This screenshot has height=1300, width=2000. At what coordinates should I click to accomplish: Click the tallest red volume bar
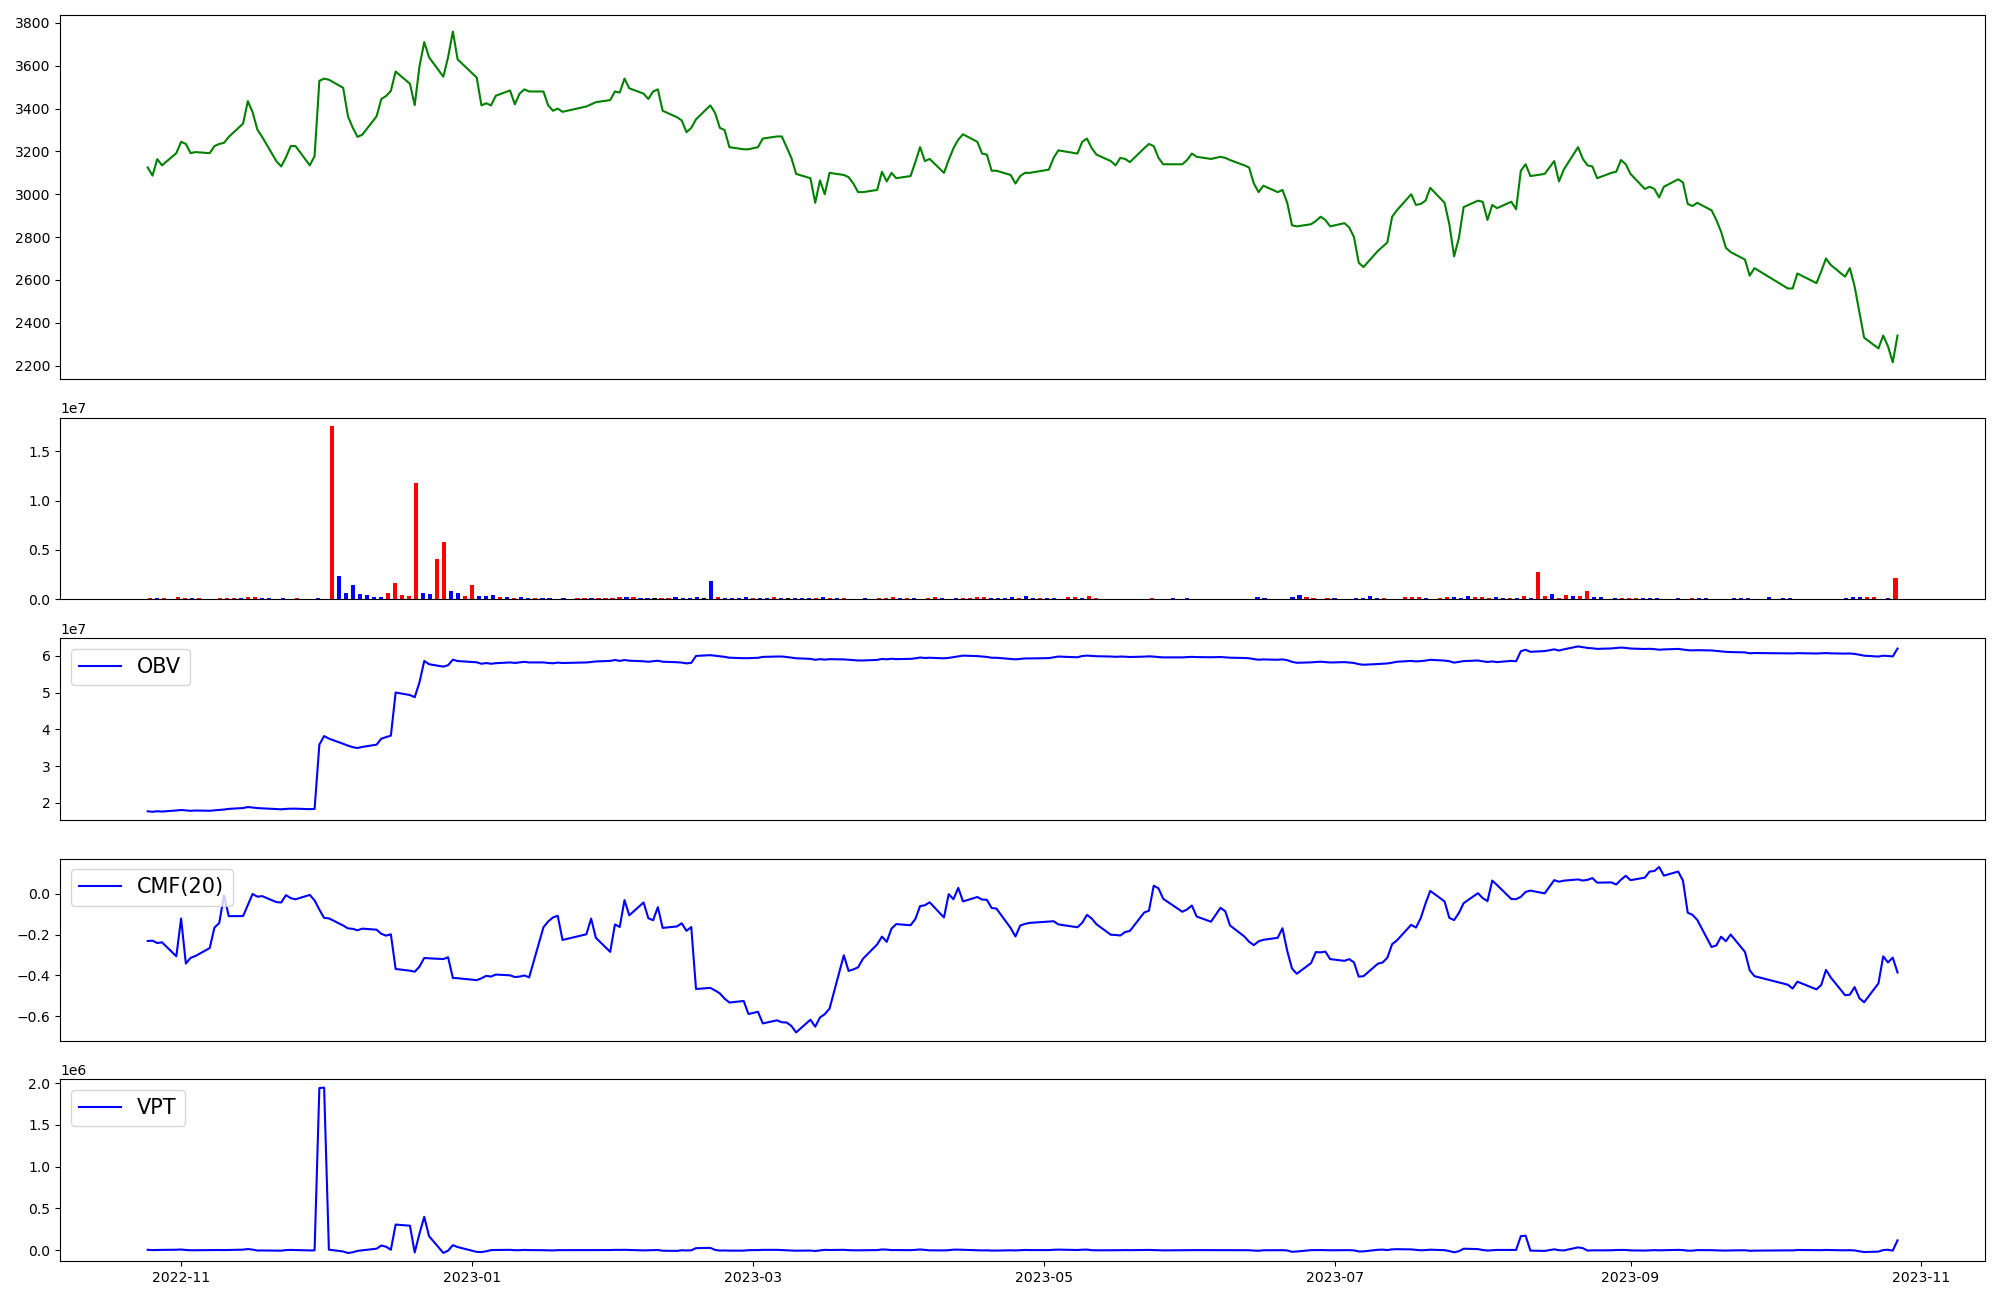[332, 512]
